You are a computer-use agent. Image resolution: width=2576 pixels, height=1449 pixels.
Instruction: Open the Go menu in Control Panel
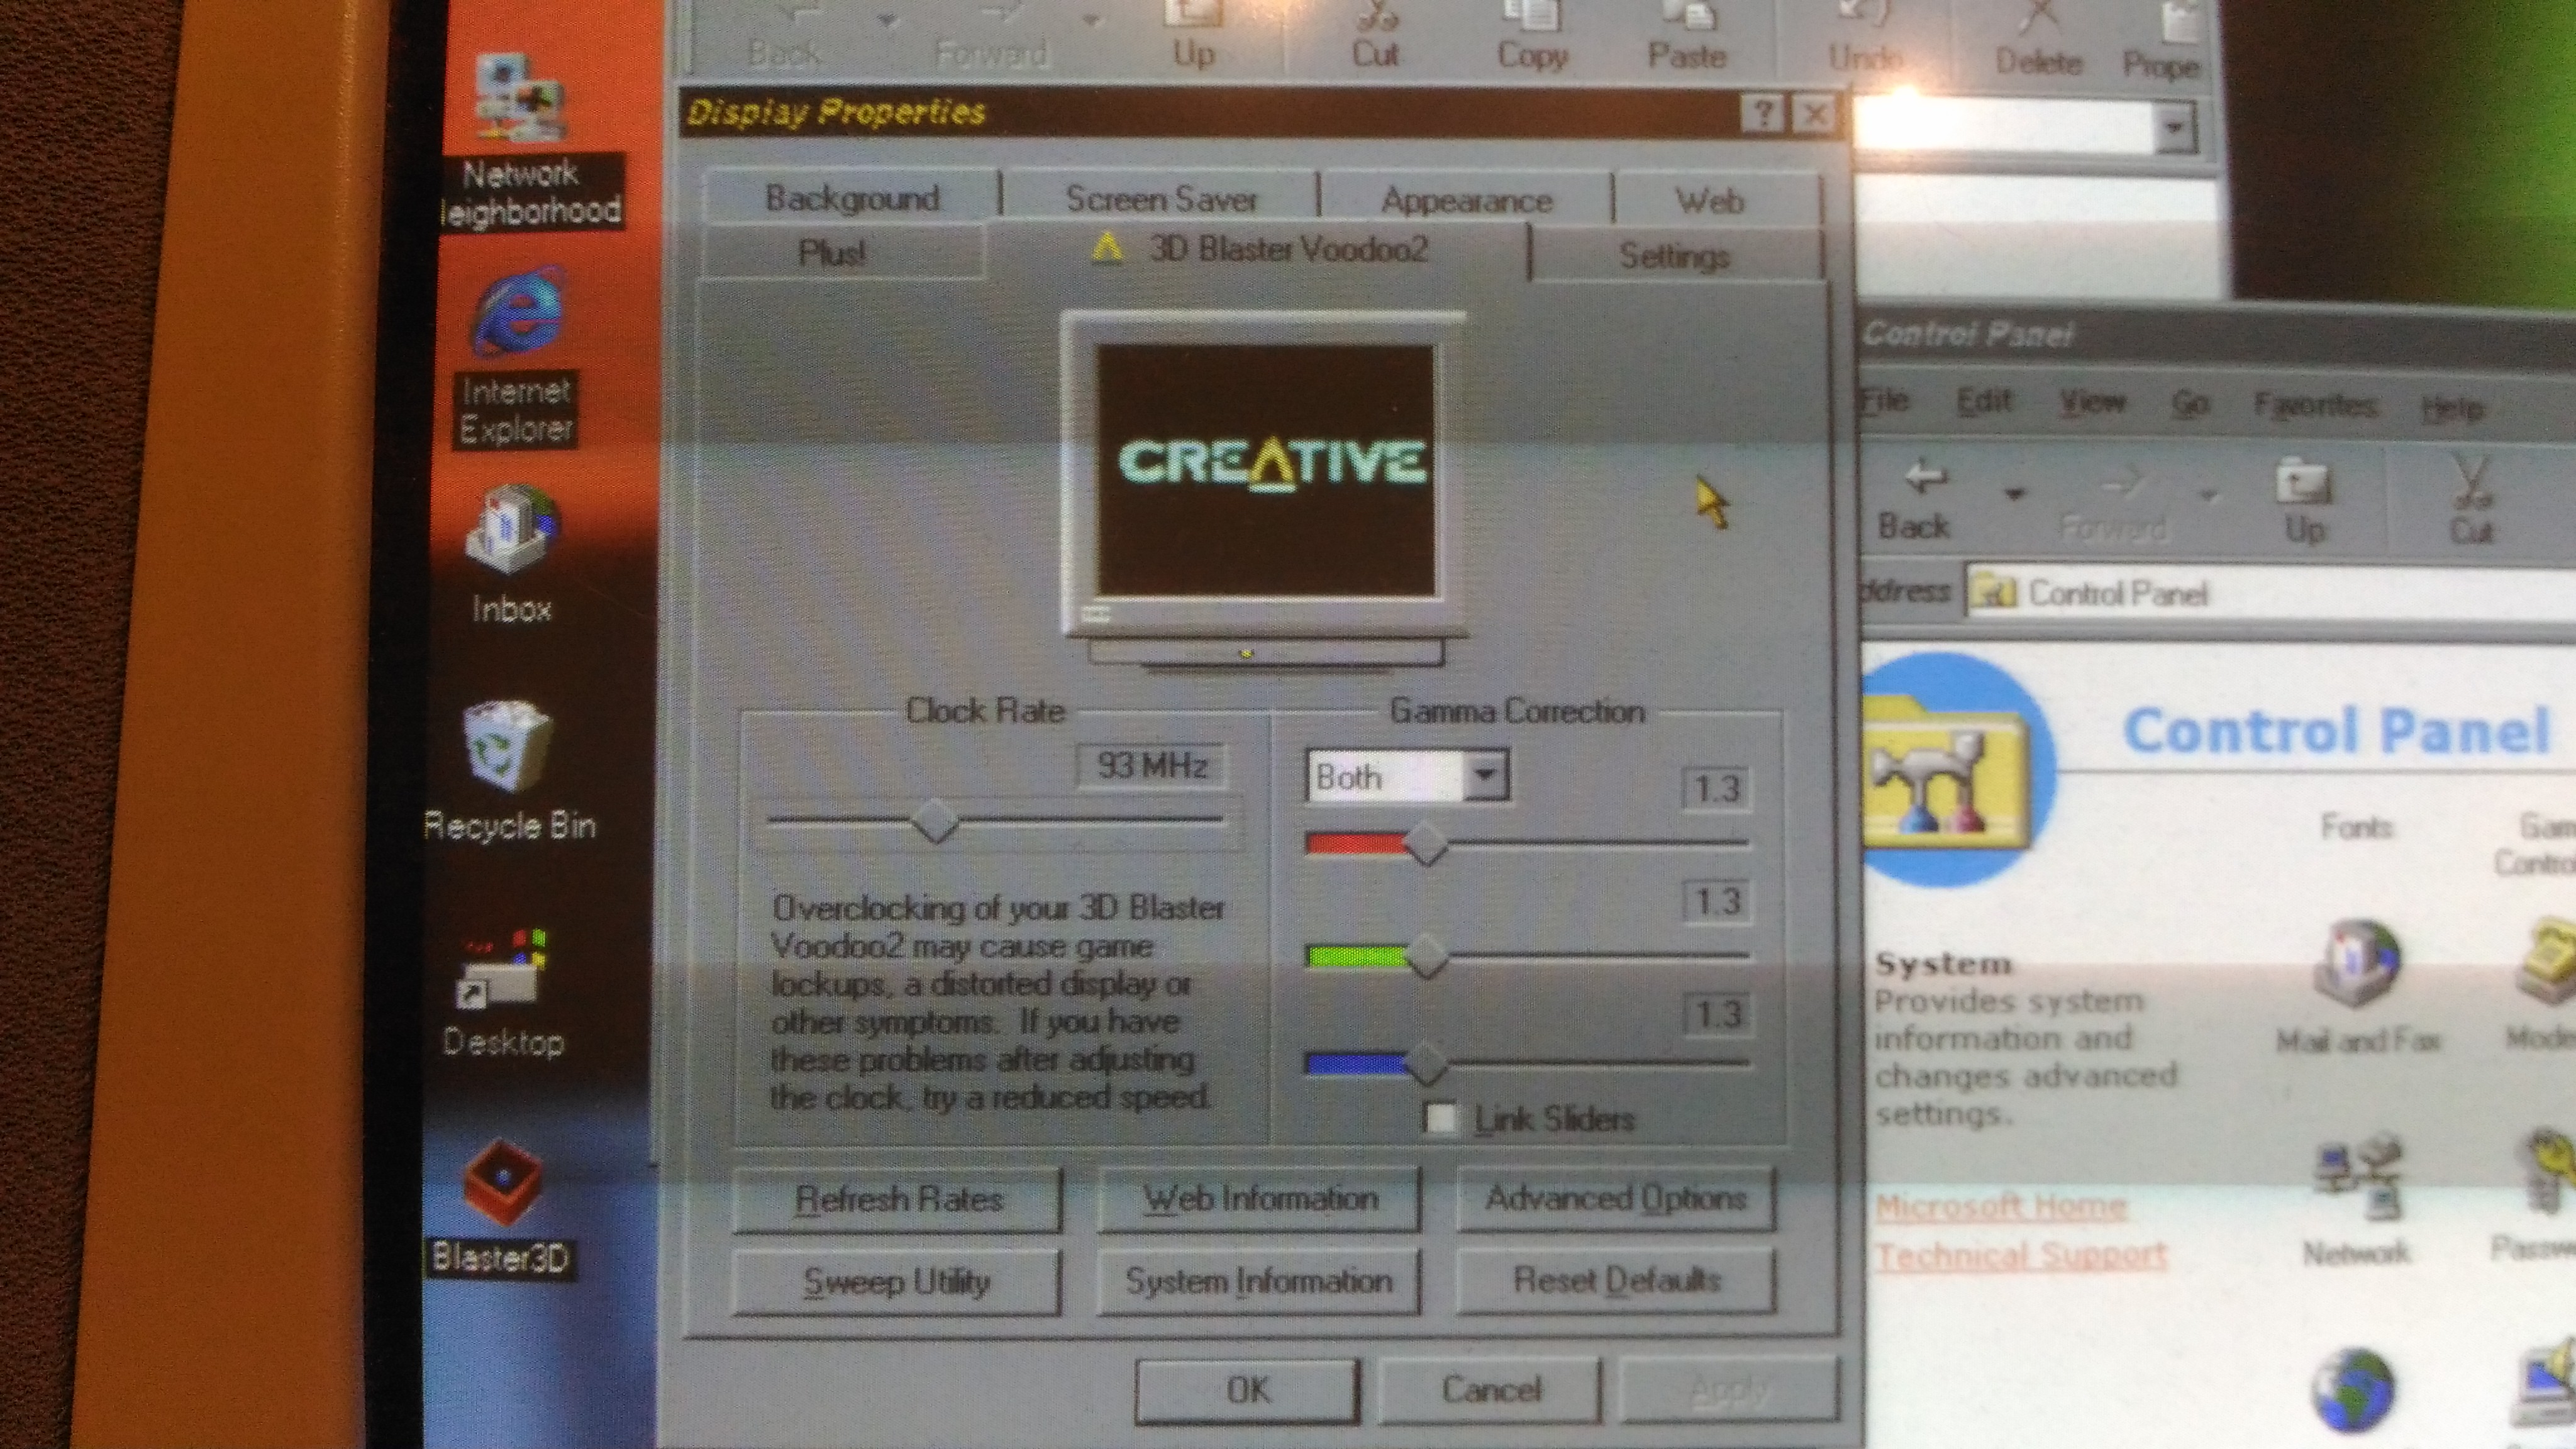tap(2190, 404)
